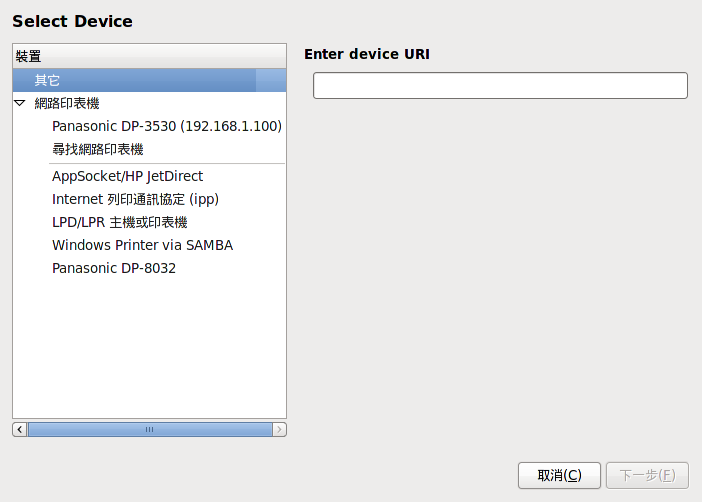Collapse the 網路印表機 tree expander triangle
Screen dimensions: 702x502
click(20, 103)
